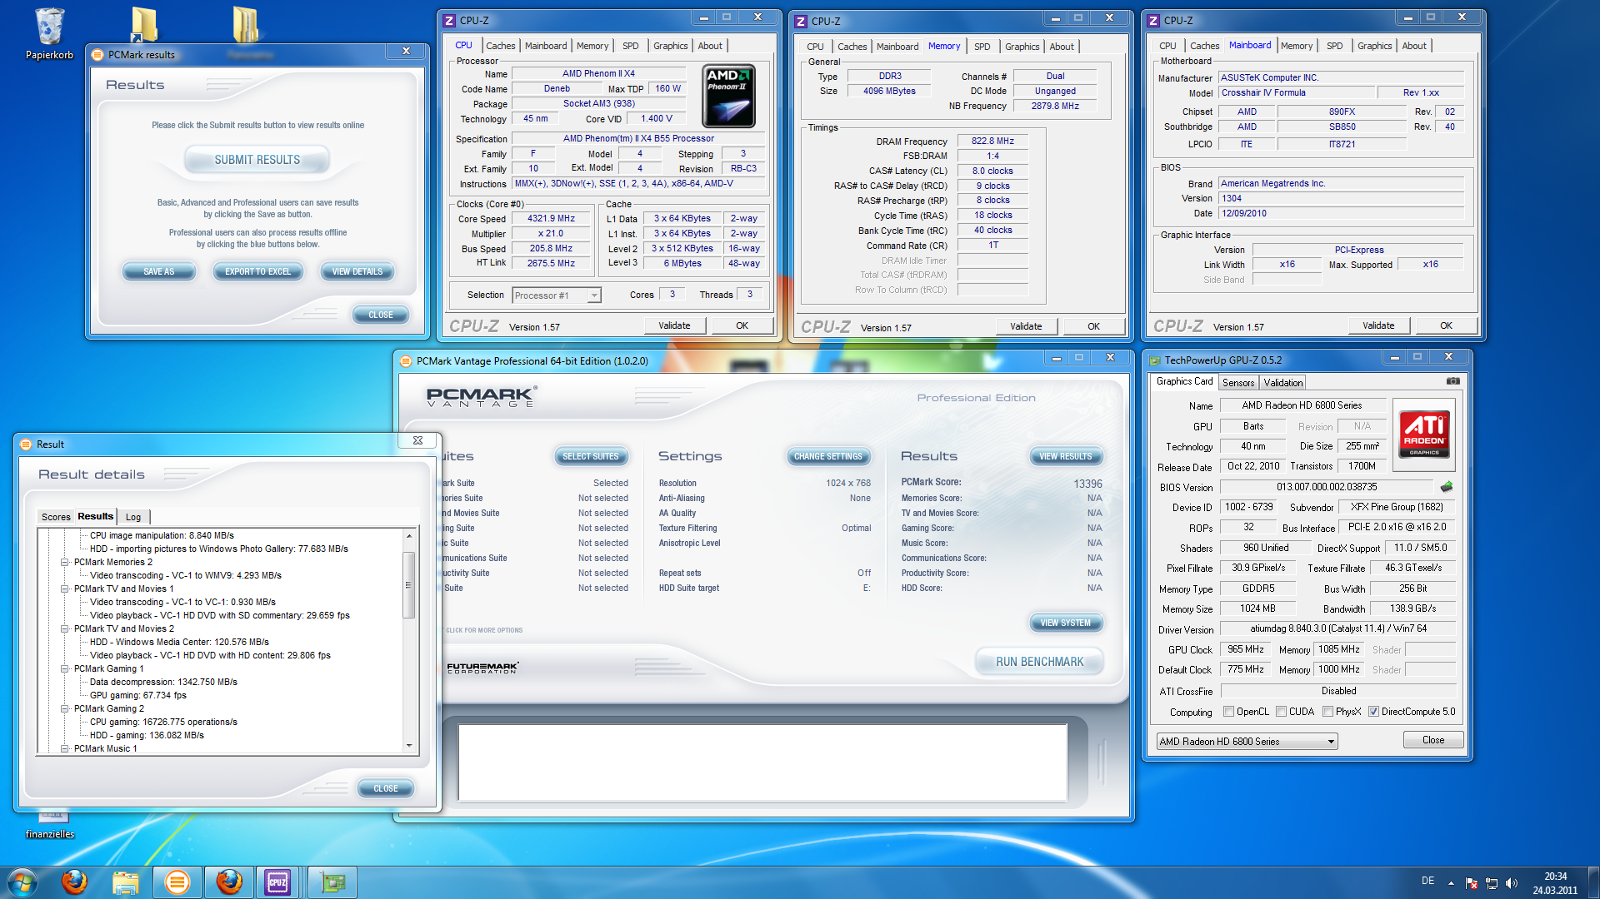Open the Log tab in Result details
The image size is (1600, 899).
(x=133, y=517)
